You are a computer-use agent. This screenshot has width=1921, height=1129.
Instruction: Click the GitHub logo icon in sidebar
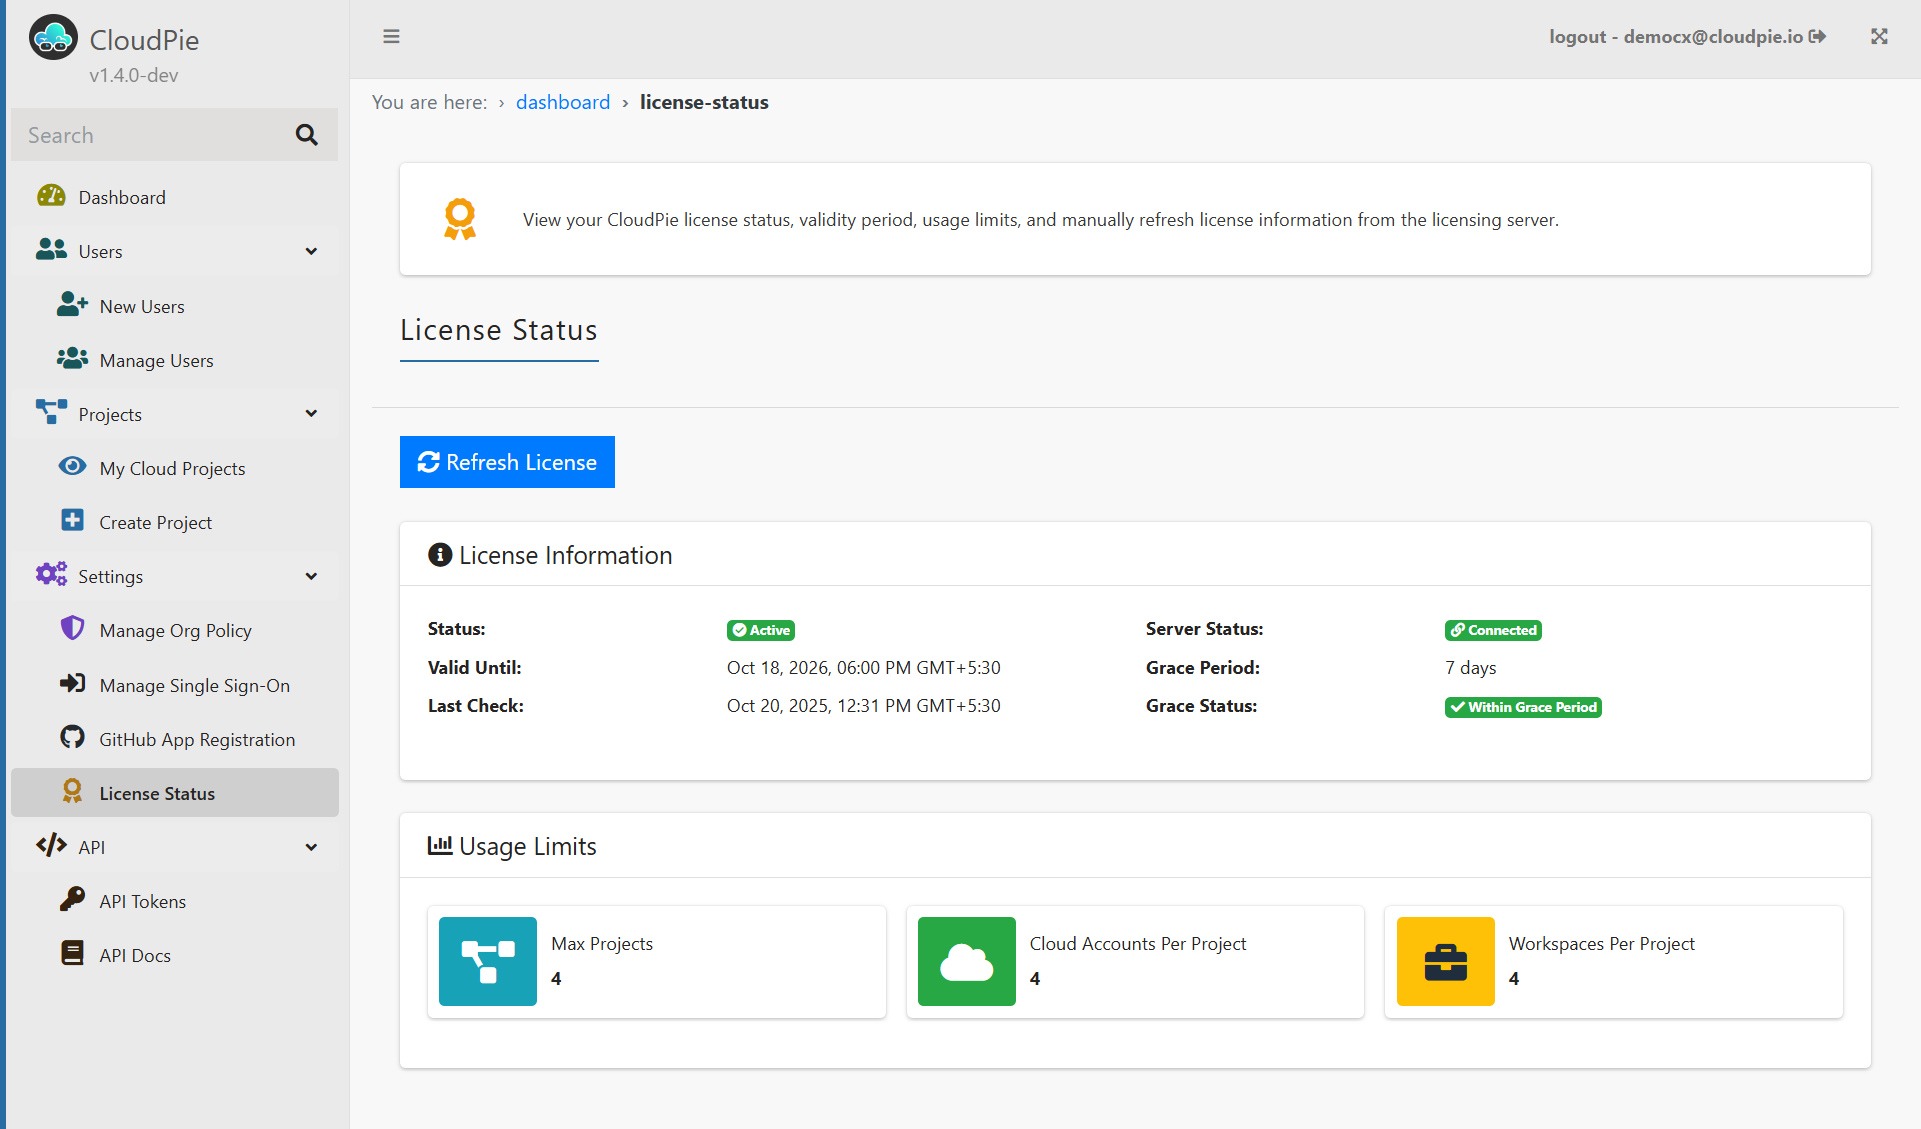[x=72, y=738]
